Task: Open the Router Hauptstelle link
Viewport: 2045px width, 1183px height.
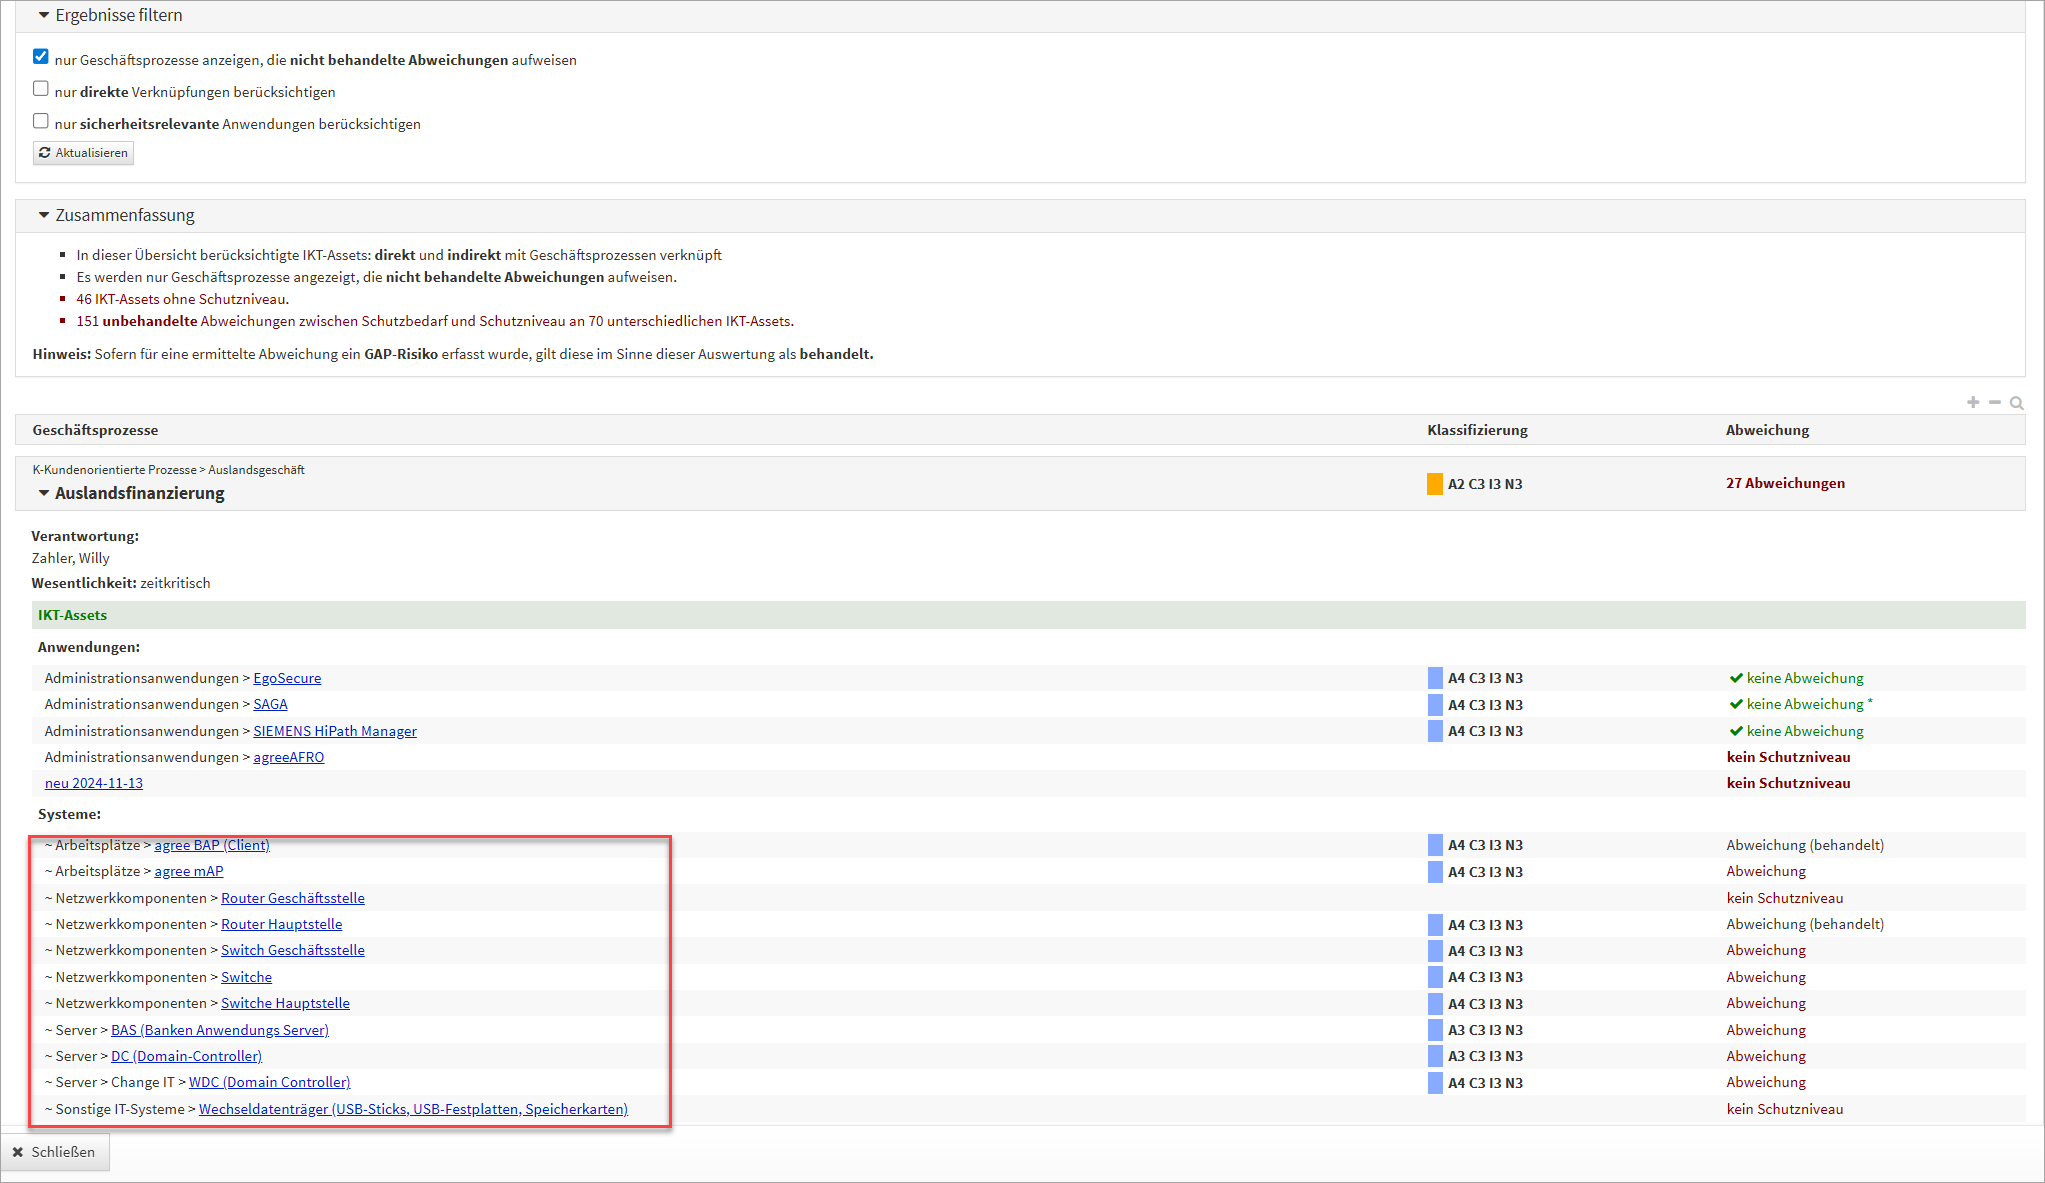Action: click(281, 924)
